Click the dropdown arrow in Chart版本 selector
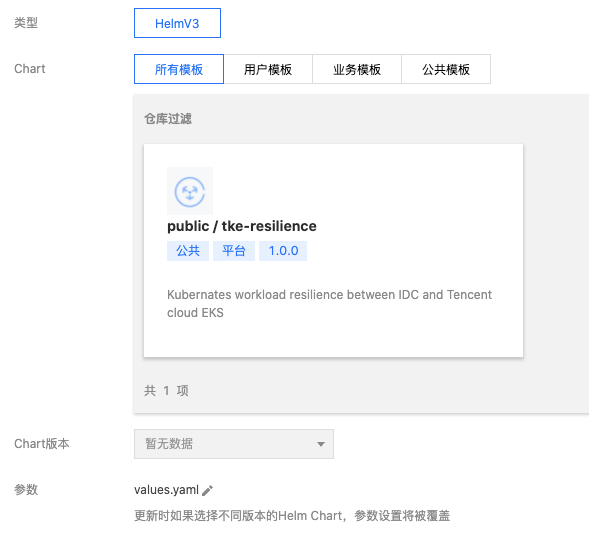 [x=320, y=444]
